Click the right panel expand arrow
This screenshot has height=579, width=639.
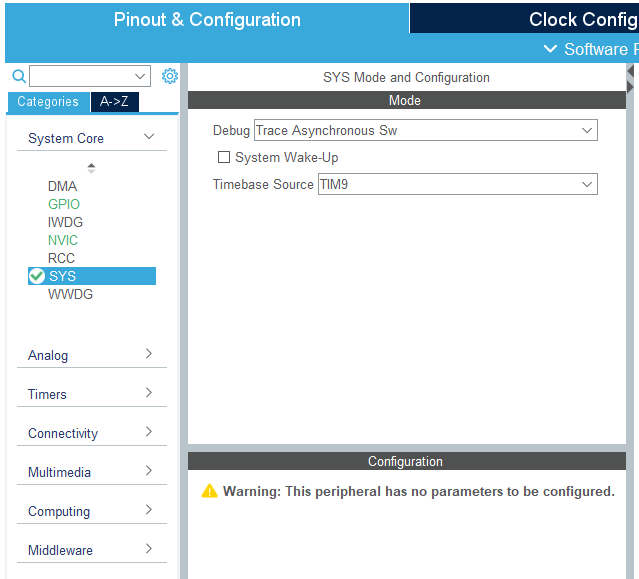630,87
